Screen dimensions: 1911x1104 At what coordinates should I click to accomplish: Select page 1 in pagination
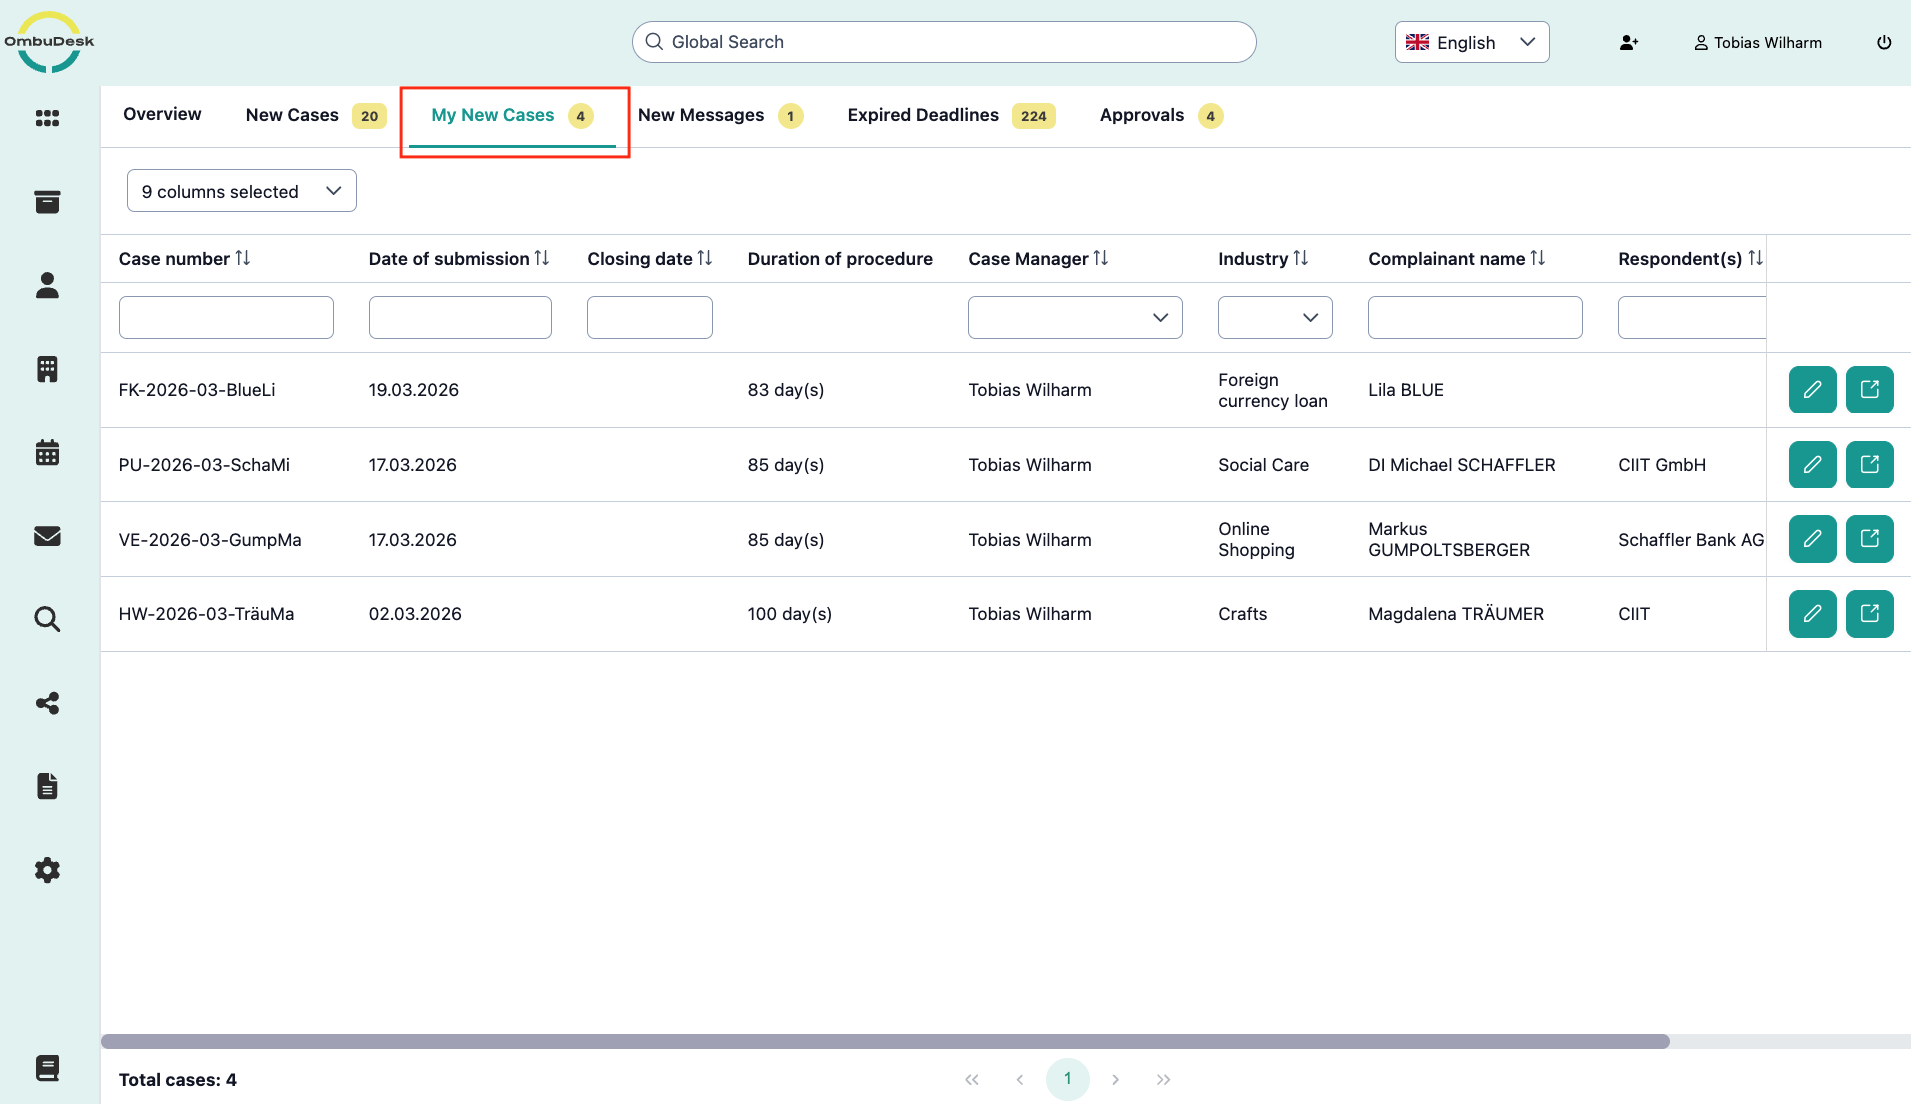pyautogui.click(x=1068, y=1079)
